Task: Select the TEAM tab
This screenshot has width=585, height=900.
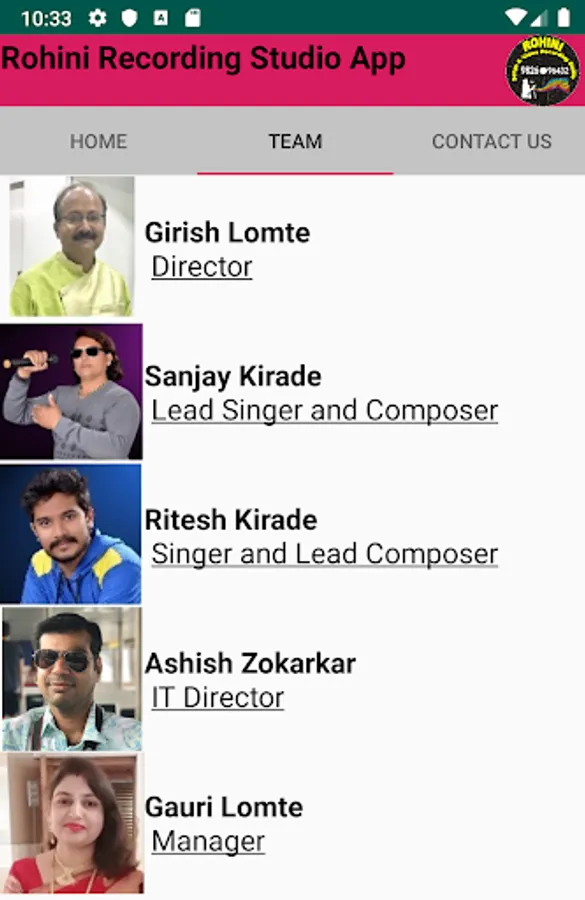Action: [x=295, y=141]
